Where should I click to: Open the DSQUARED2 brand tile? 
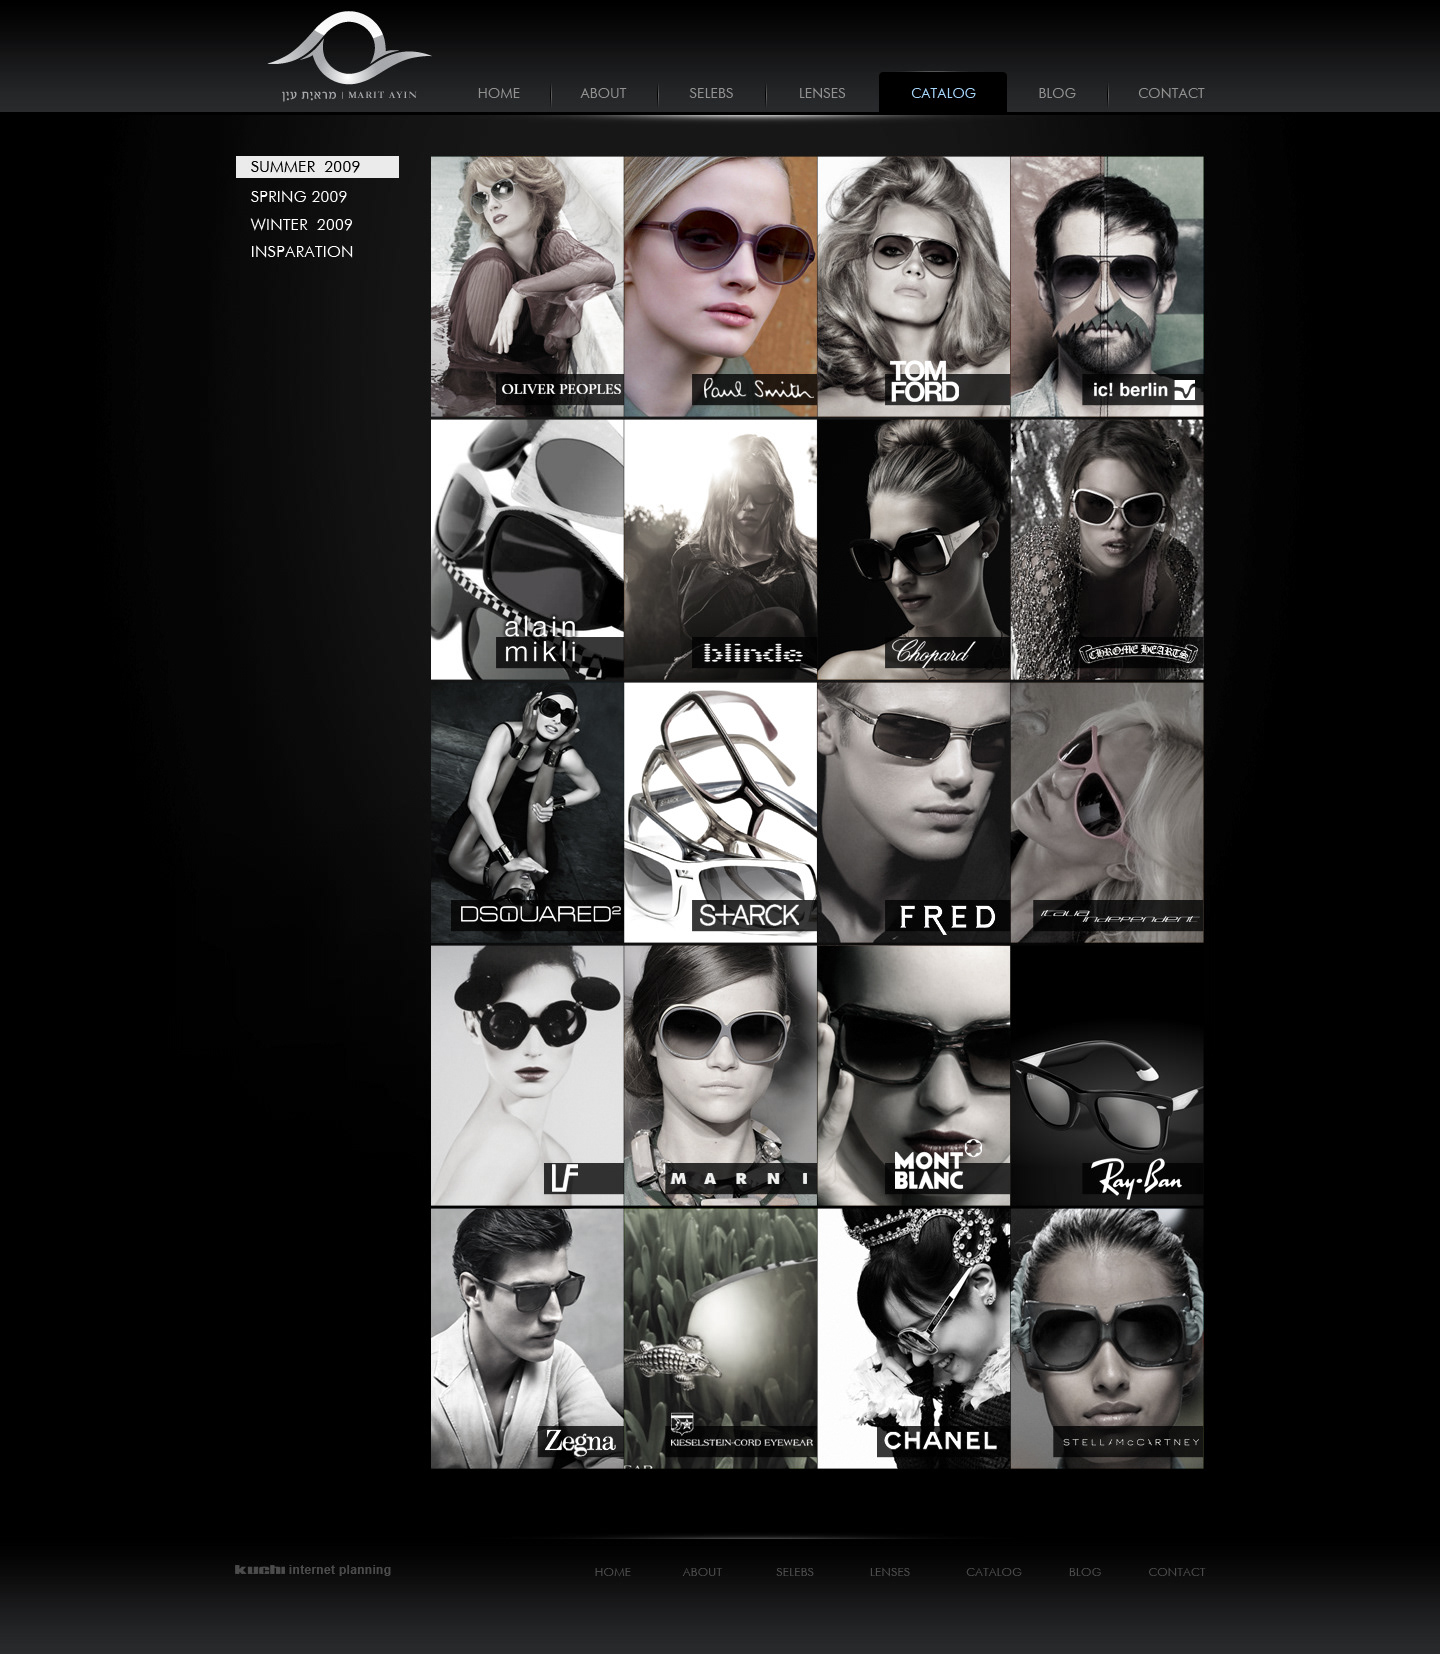point(527,812)
